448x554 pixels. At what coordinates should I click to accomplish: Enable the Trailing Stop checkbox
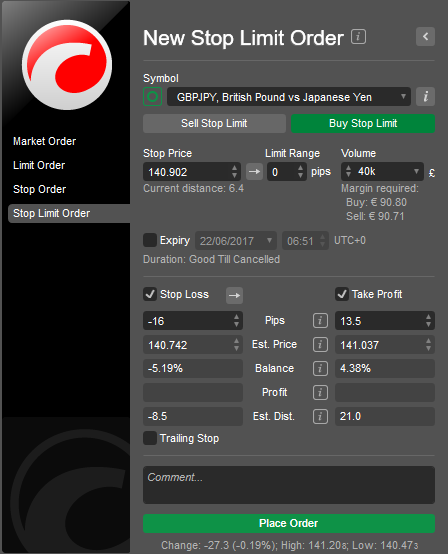coord(150,438)
